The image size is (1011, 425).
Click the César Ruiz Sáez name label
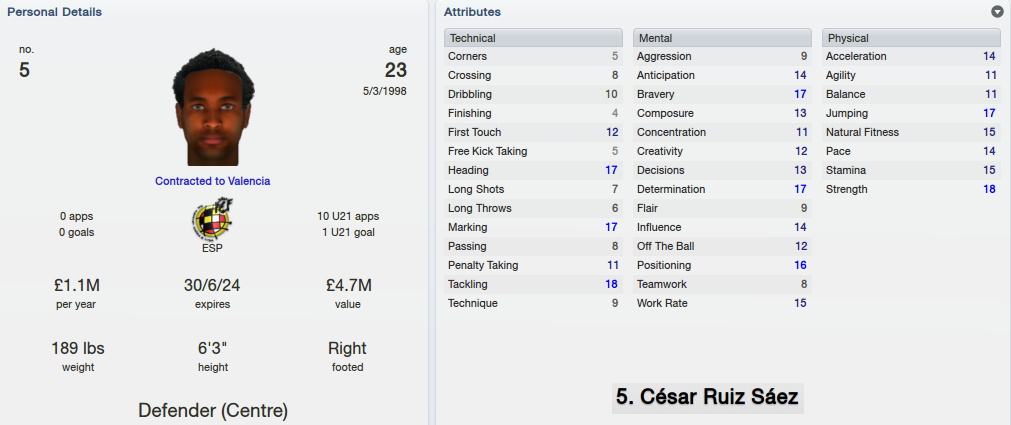[x=707, y=397]
